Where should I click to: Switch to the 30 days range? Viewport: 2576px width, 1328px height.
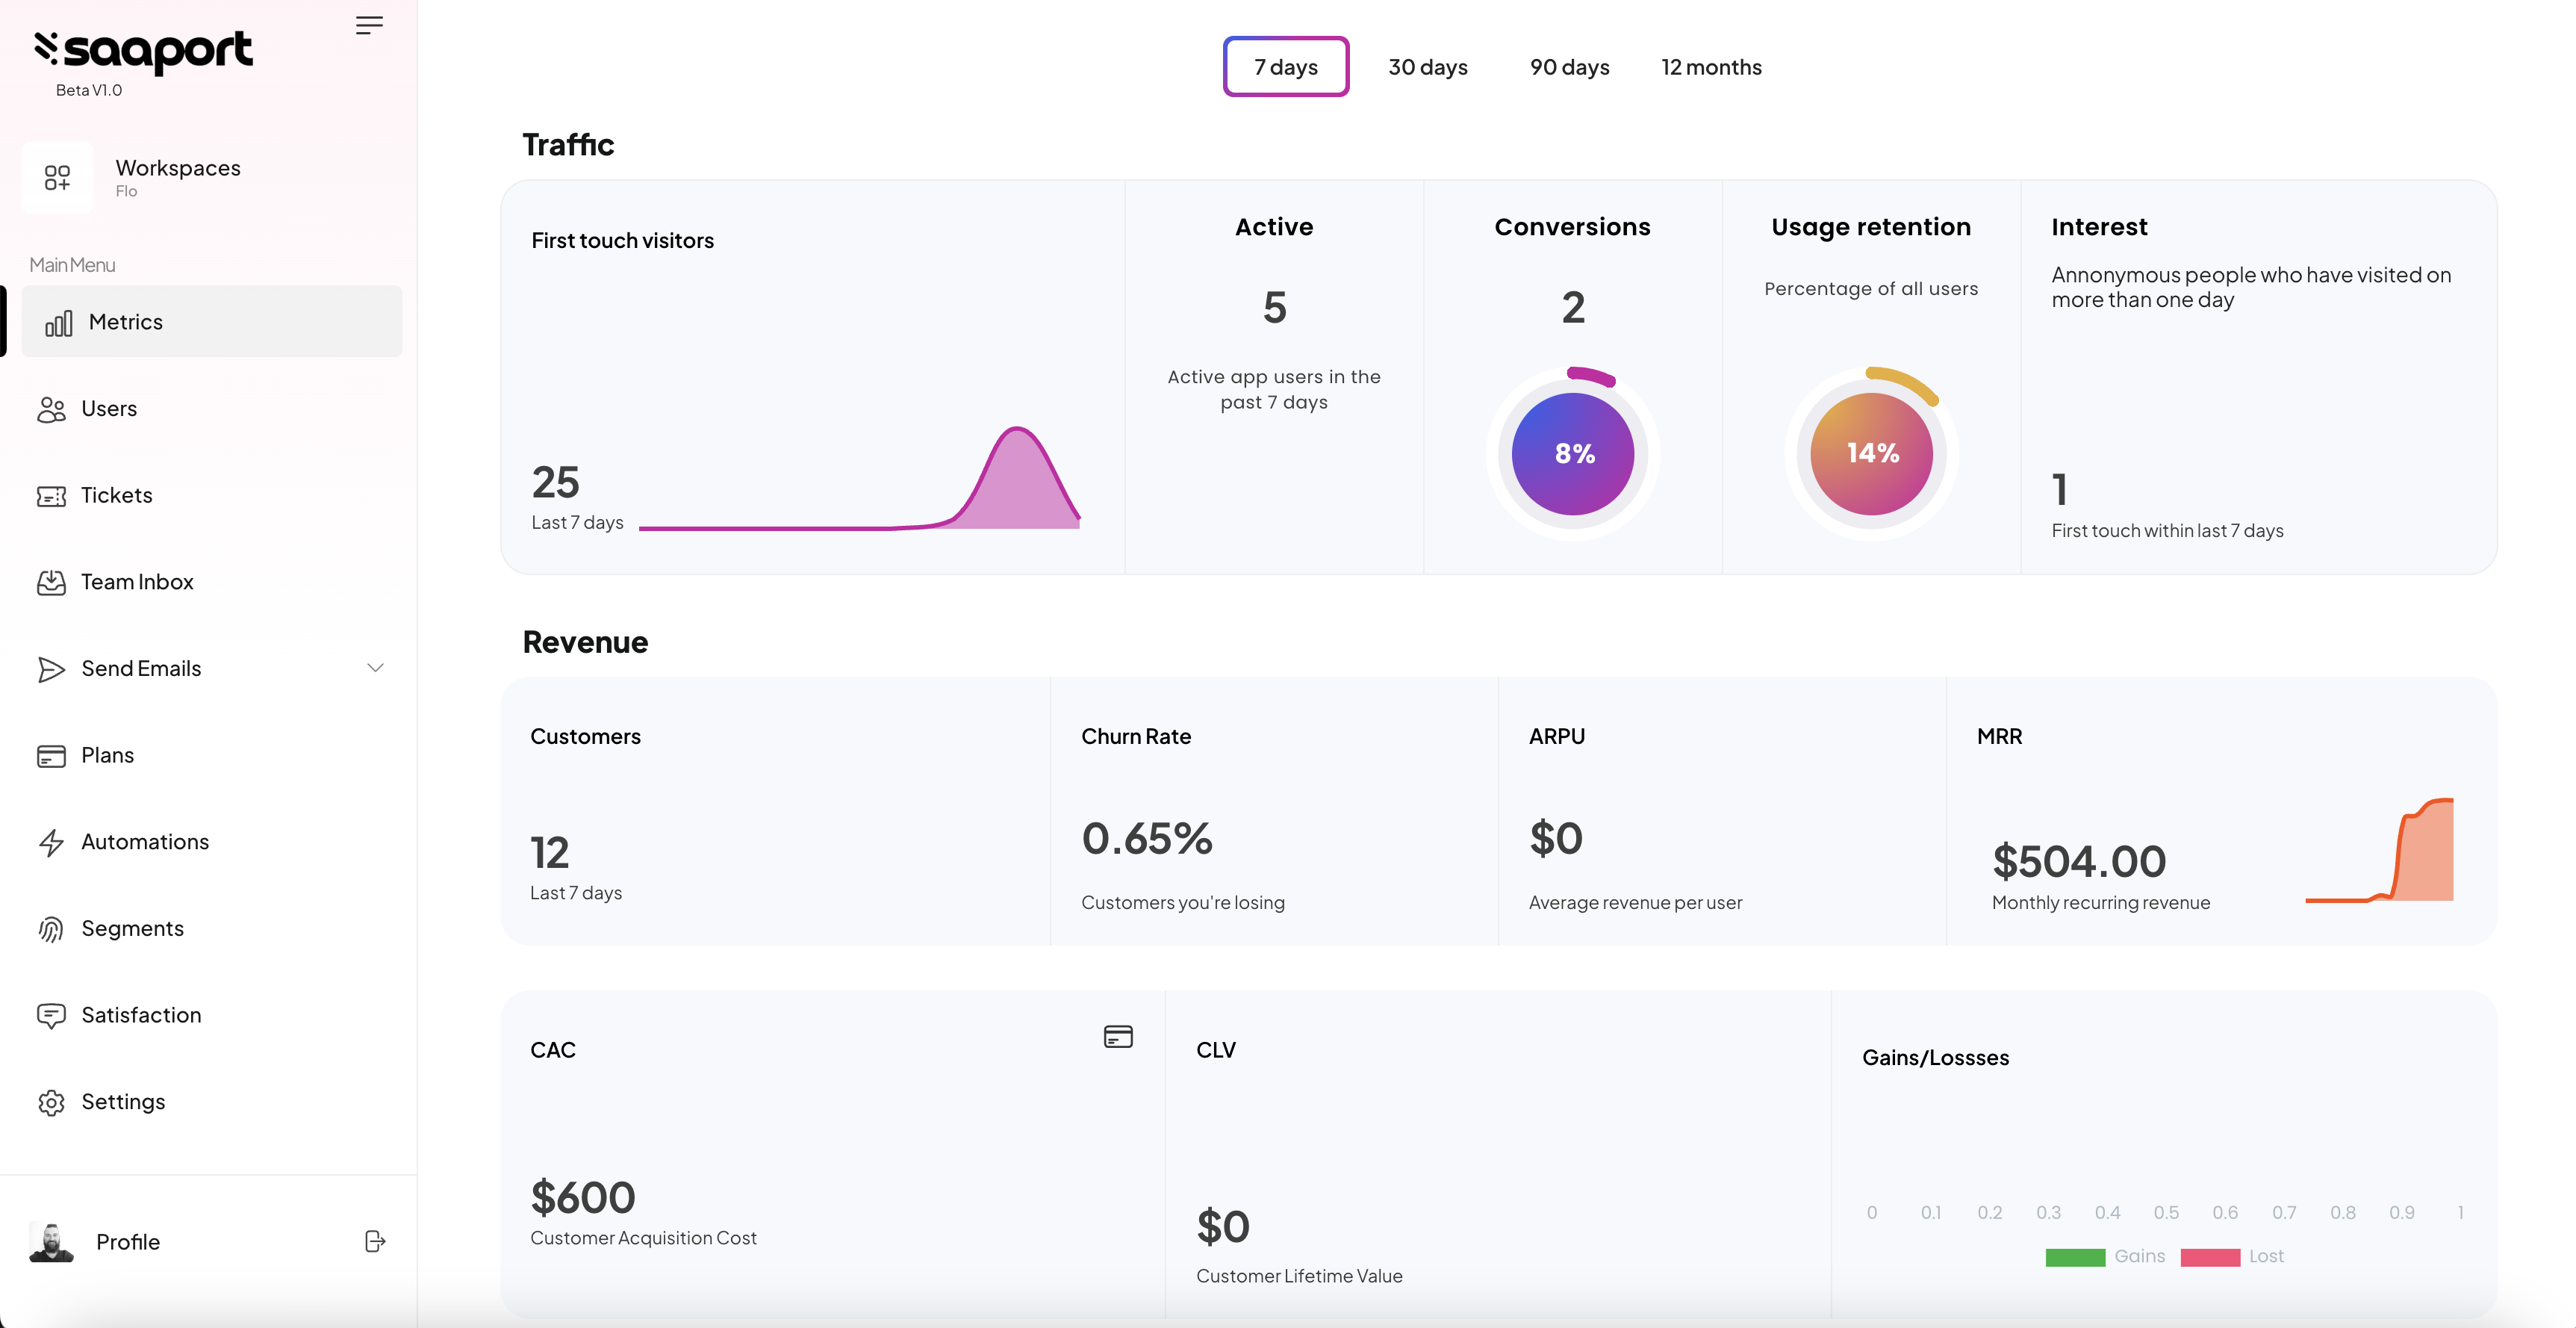pos(1427,67)
